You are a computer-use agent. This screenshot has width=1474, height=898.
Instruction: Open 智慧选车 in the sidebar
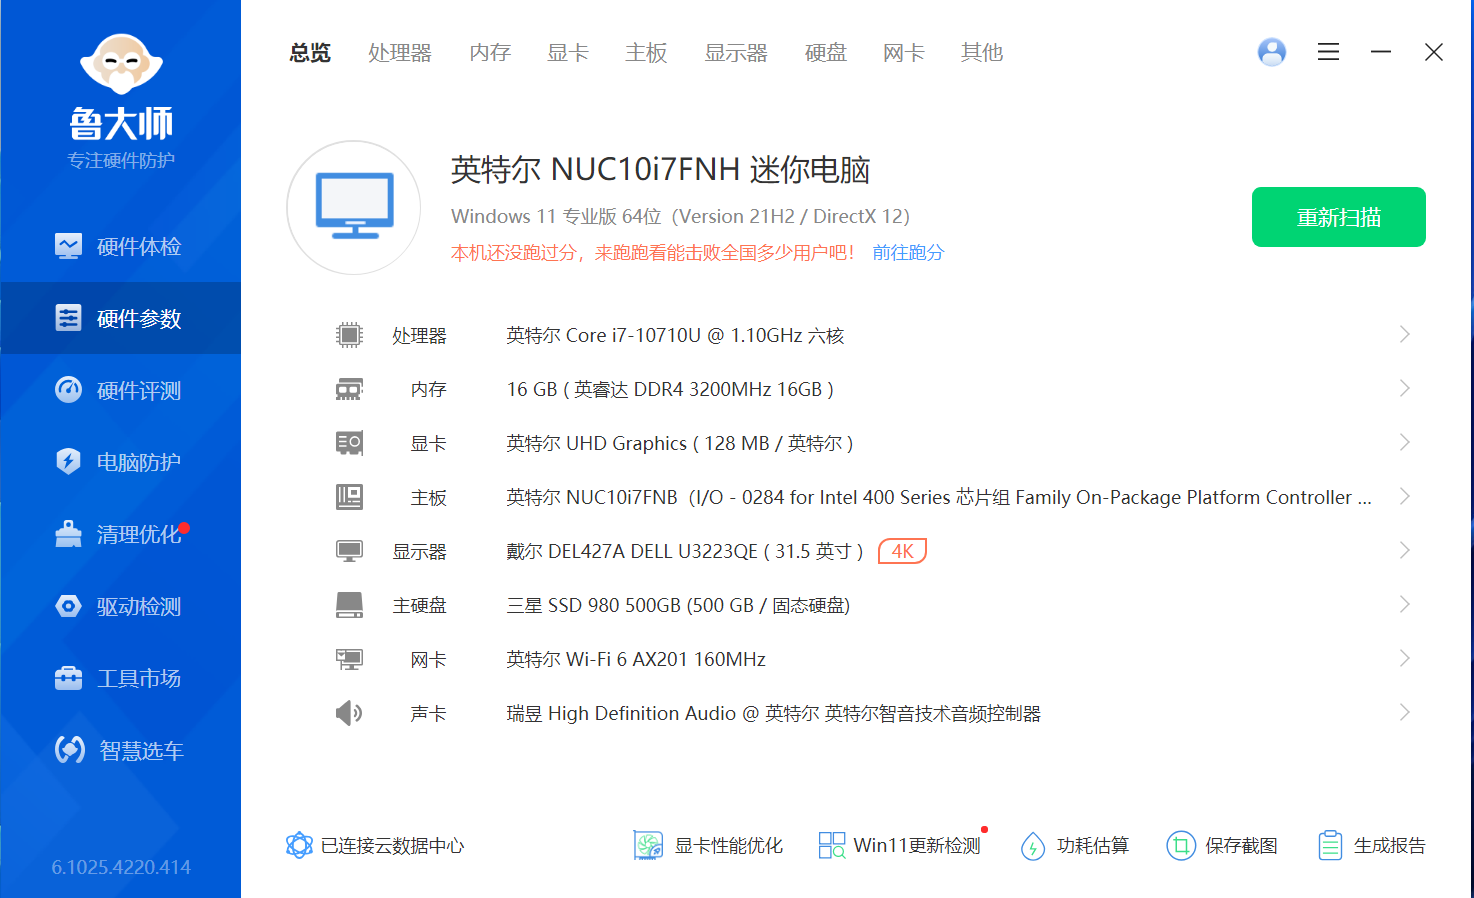(x=120, y=750)
